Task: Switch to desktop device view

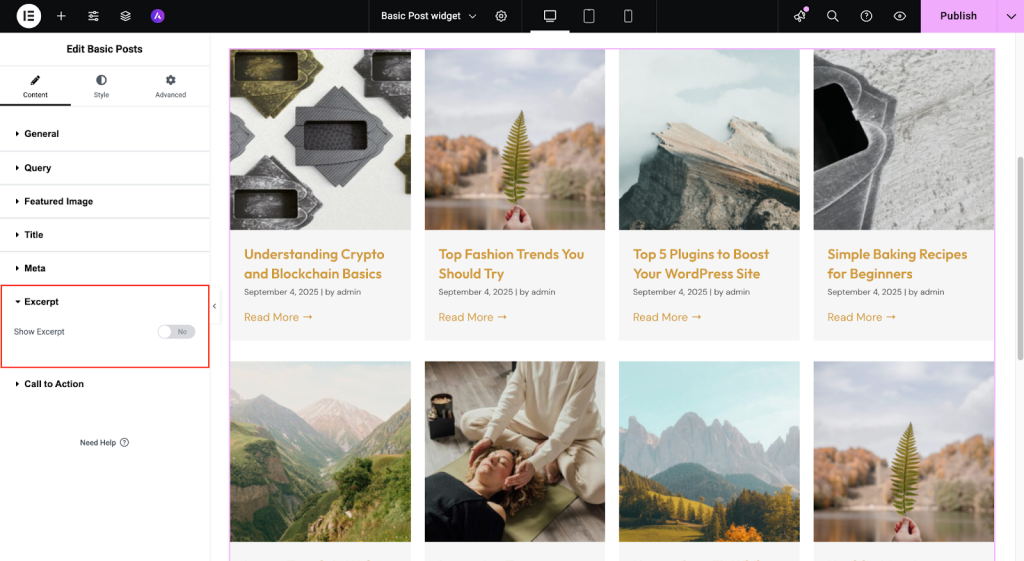Action: pos(549,16)
